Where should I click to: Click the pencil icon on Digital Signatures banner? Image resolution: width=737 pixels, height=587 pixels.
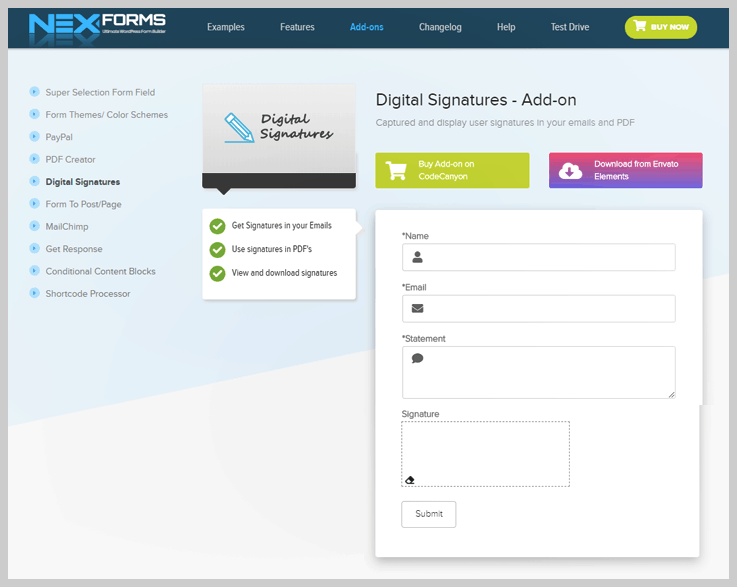[x=239, y=128]
